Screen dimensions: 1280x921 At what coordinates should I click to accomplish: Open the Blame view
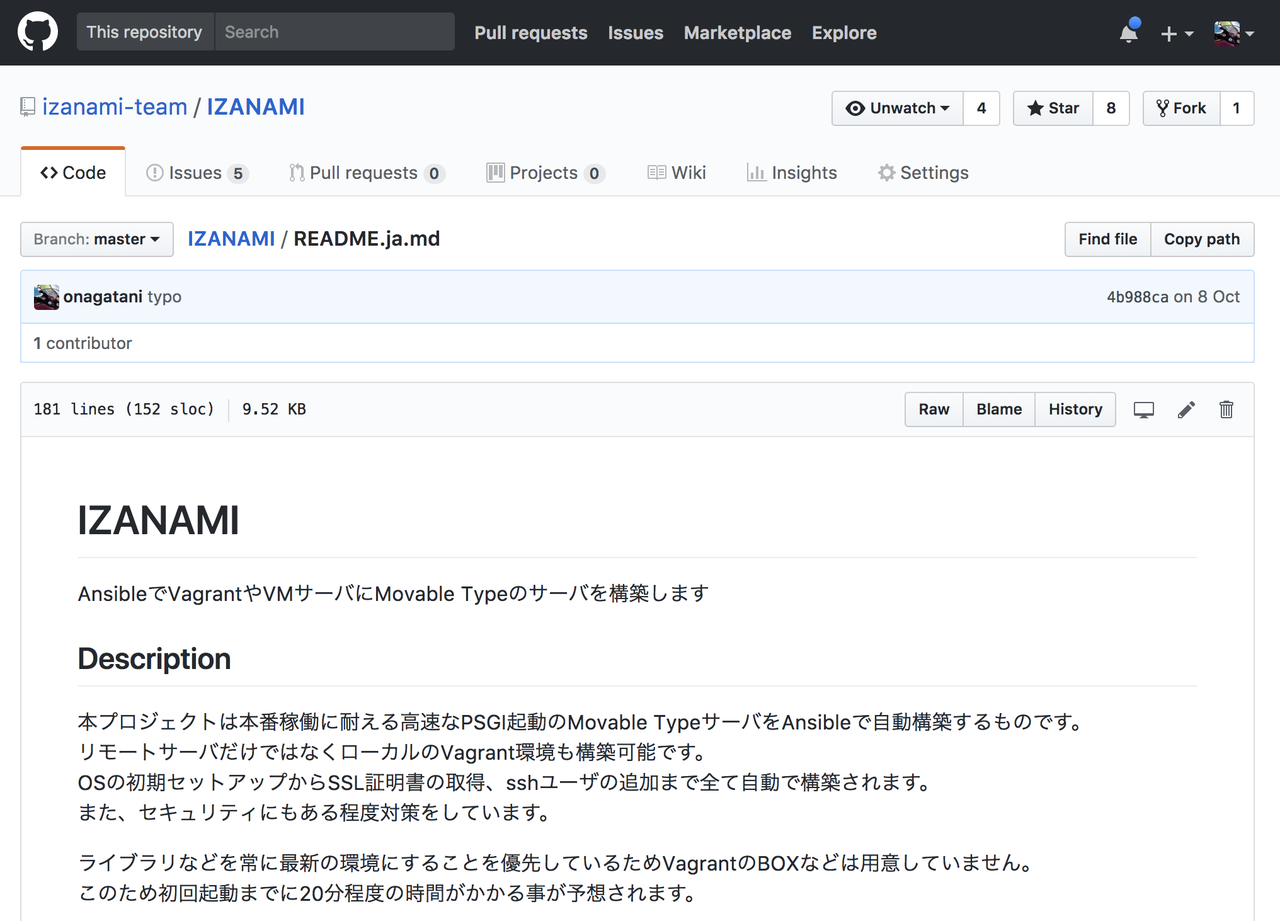coord(999,409)
